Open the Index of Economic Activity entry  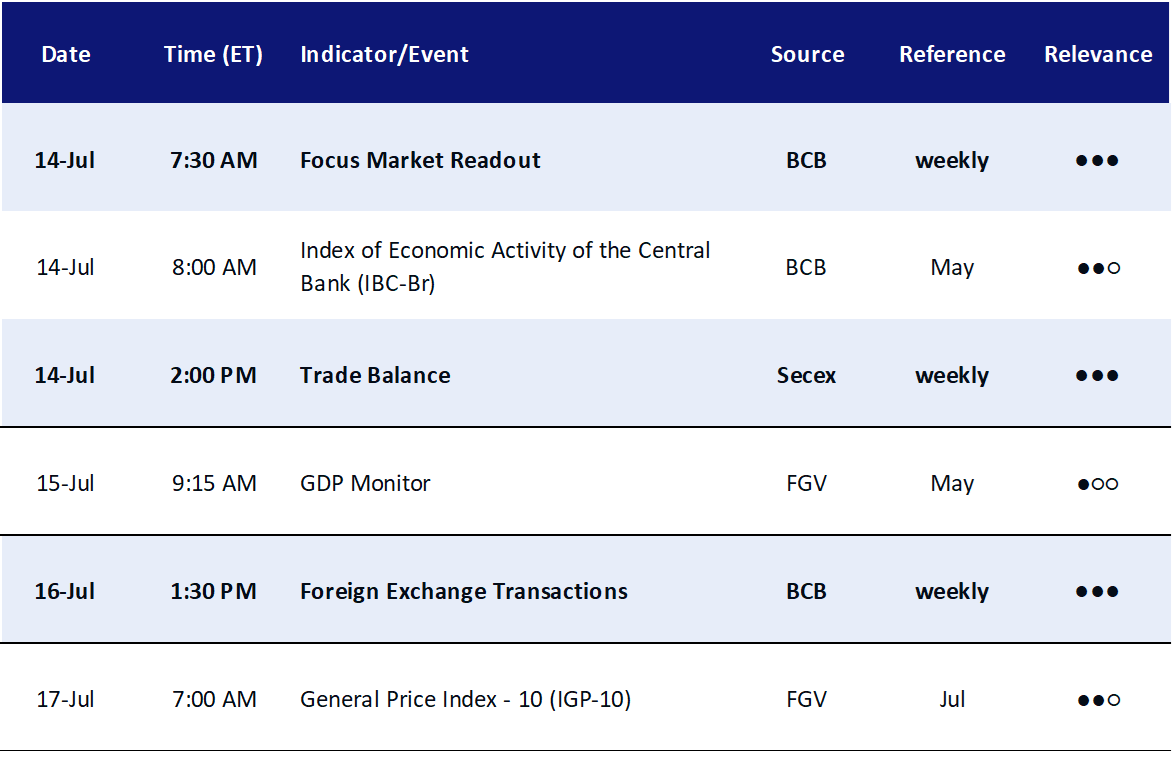[x=505, y=266]
